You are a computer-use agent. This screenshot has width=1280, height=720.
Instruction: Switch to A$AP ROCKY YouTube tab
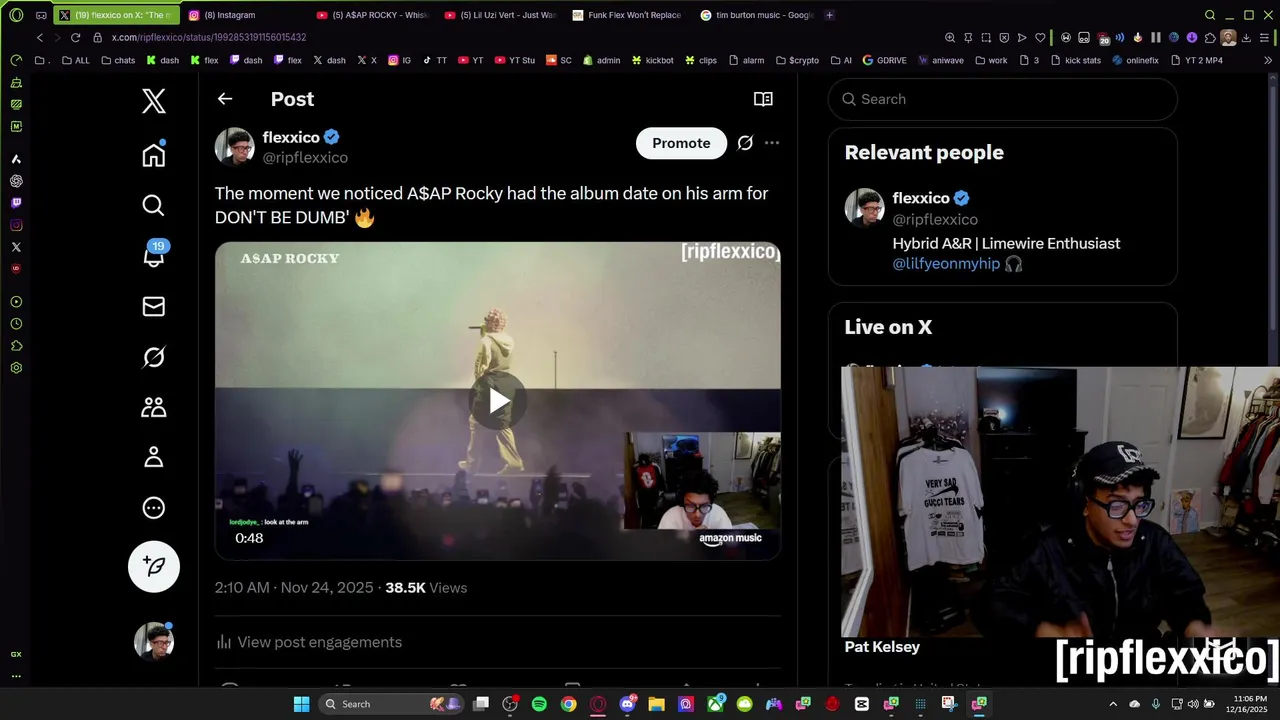[373, 15]
